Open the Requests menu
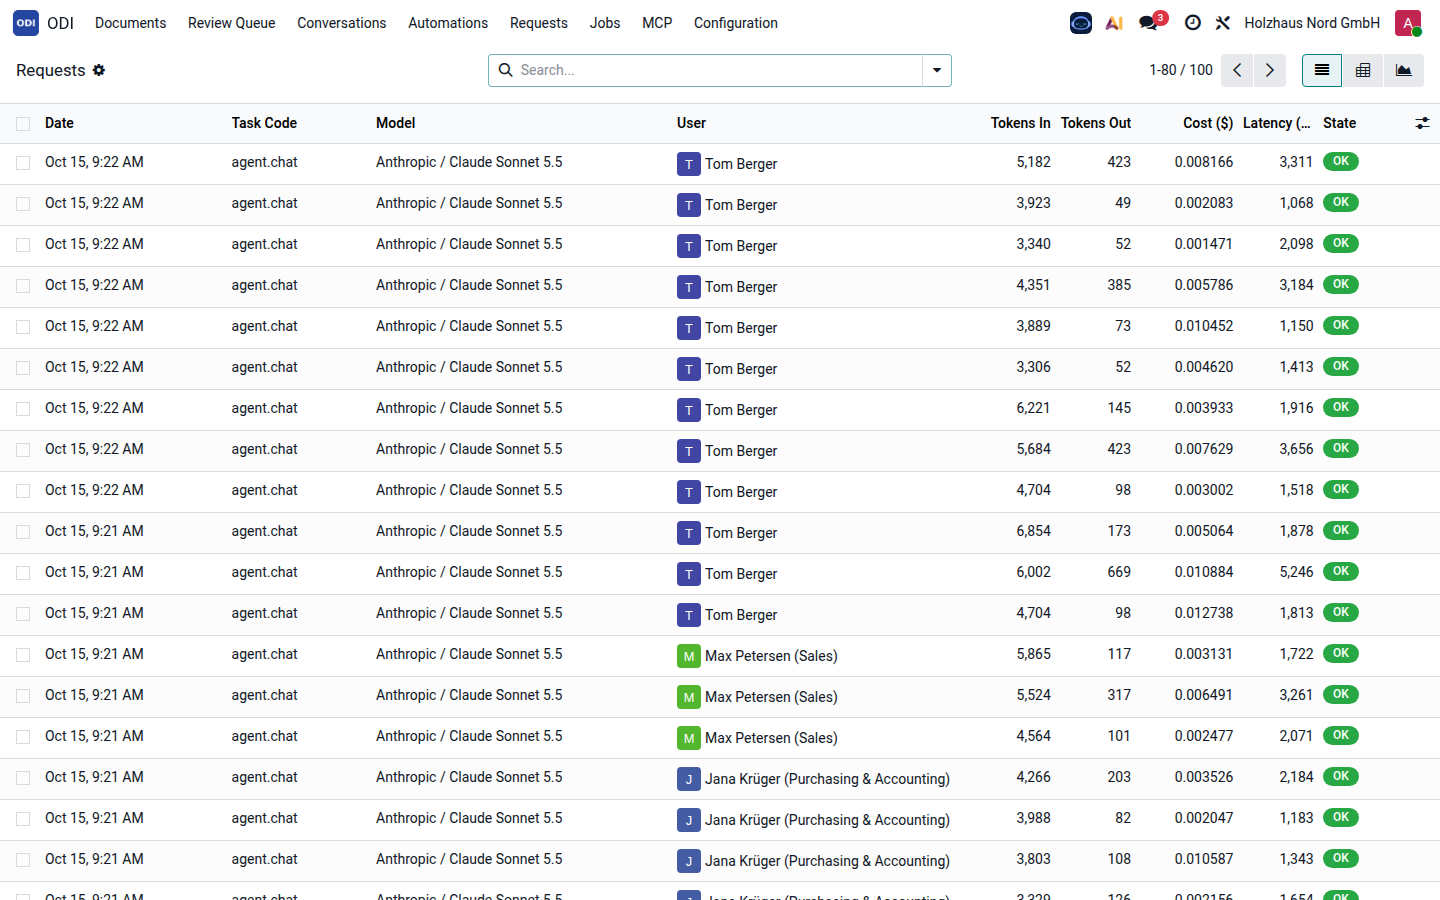Image resolution: width=1440 pixels, height=900 pixels. tap(538, 23)
